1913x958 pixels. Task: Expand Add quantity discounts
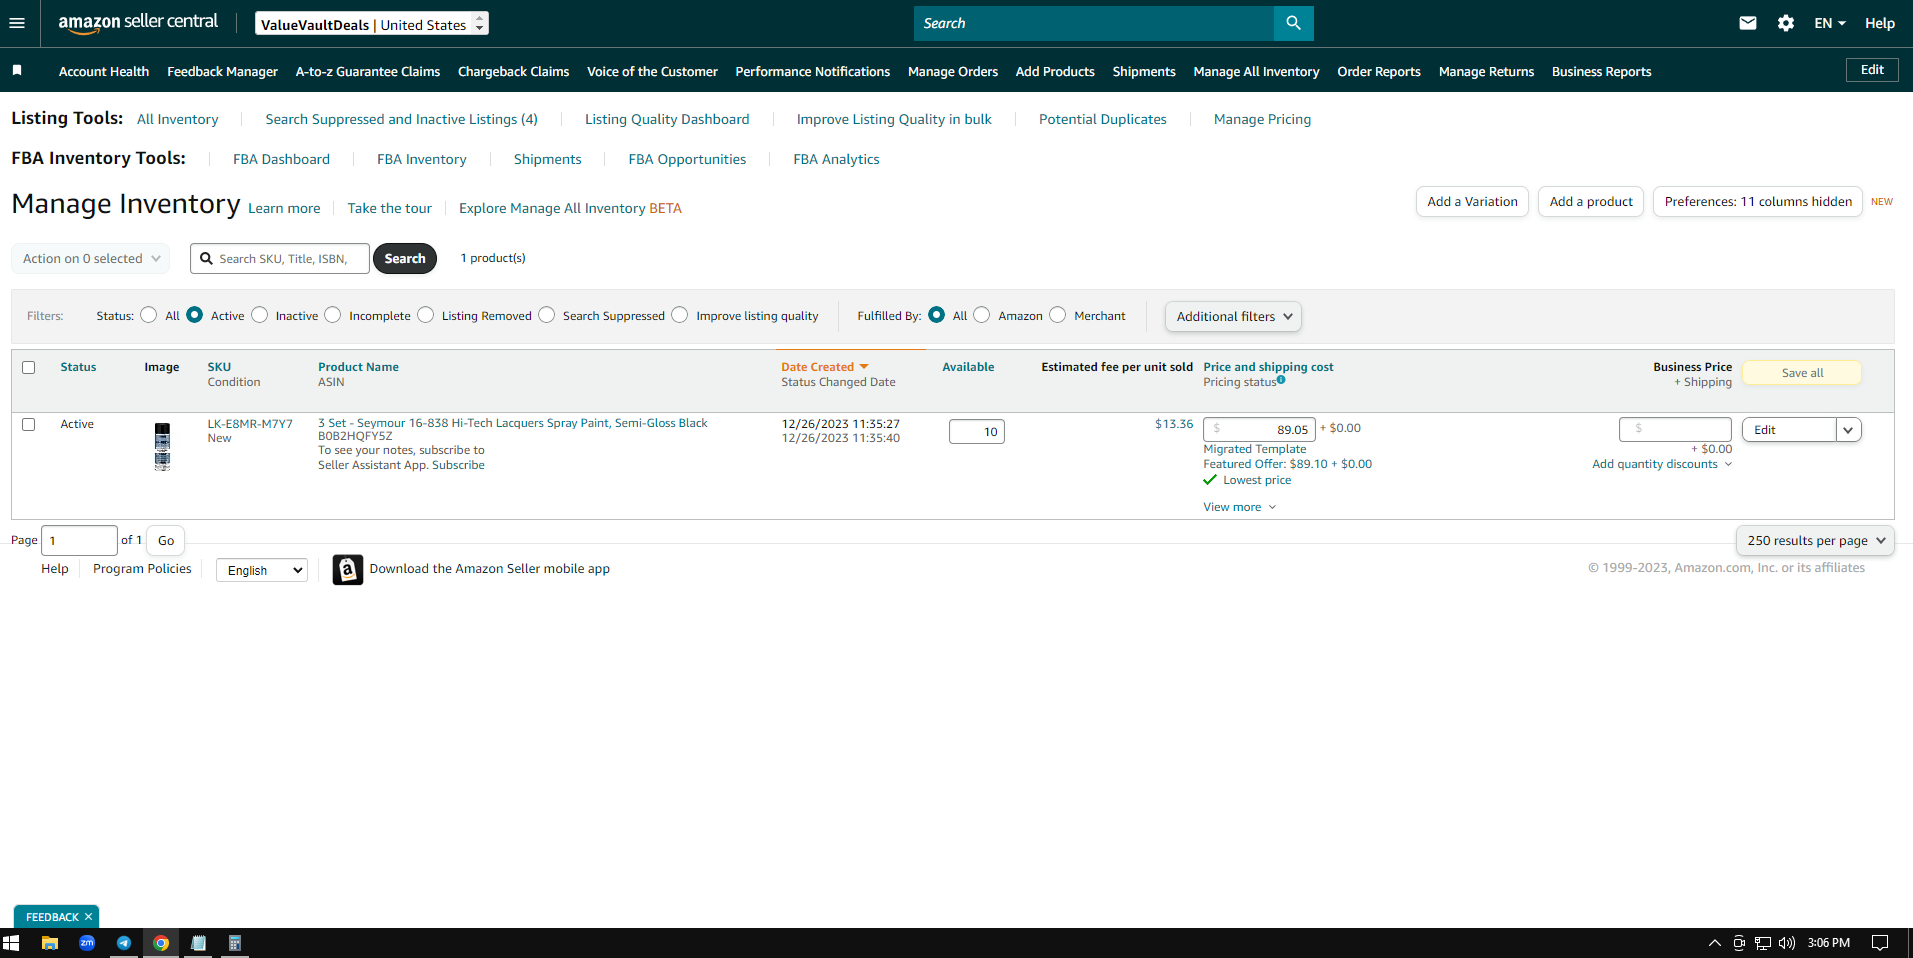[1662, 464]
